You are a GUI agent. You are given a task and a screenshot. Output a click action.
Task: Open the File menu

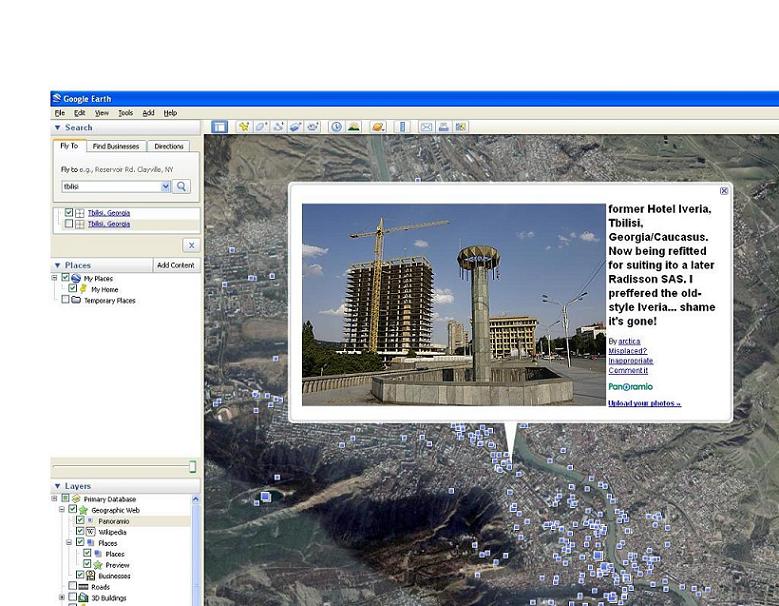[60, 113]
